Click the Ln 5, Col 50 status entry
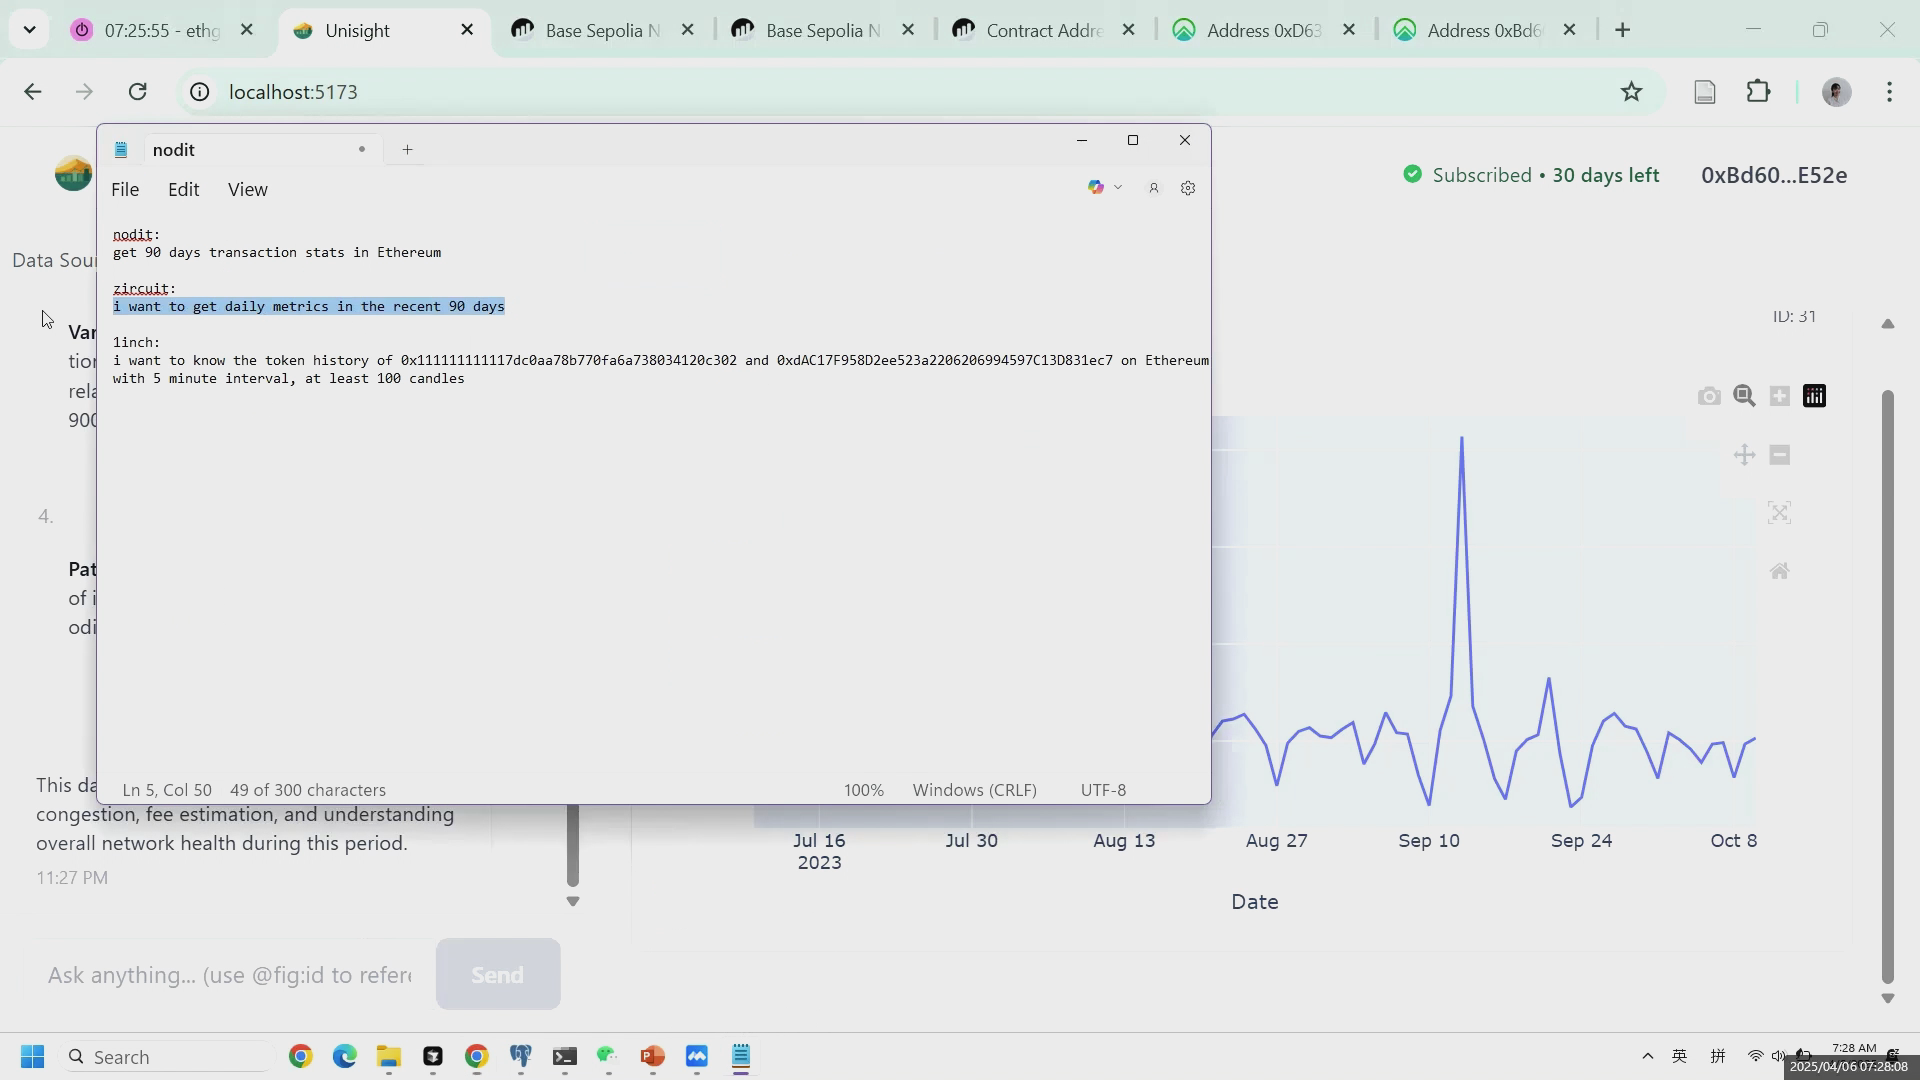 pyautogui.click(x=167, y=790)
